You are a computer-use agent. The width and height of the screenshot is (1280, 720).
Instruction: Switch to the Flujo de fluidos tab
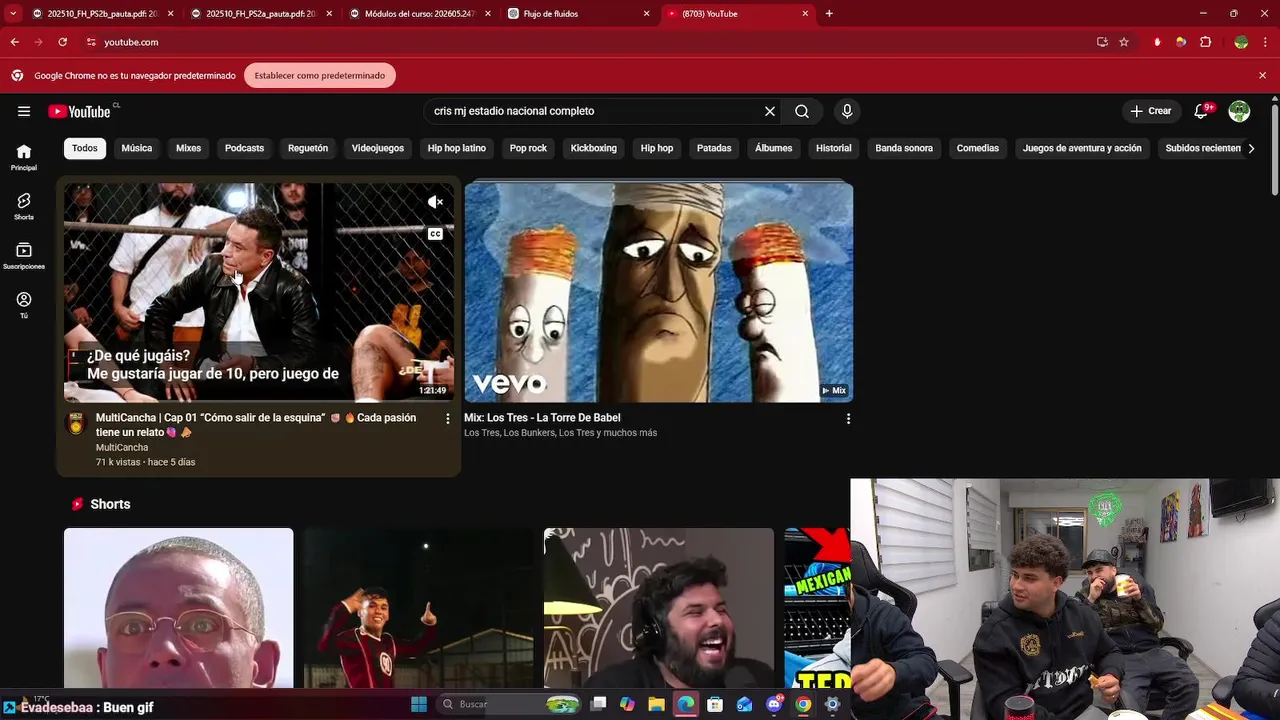pos(578,13)
